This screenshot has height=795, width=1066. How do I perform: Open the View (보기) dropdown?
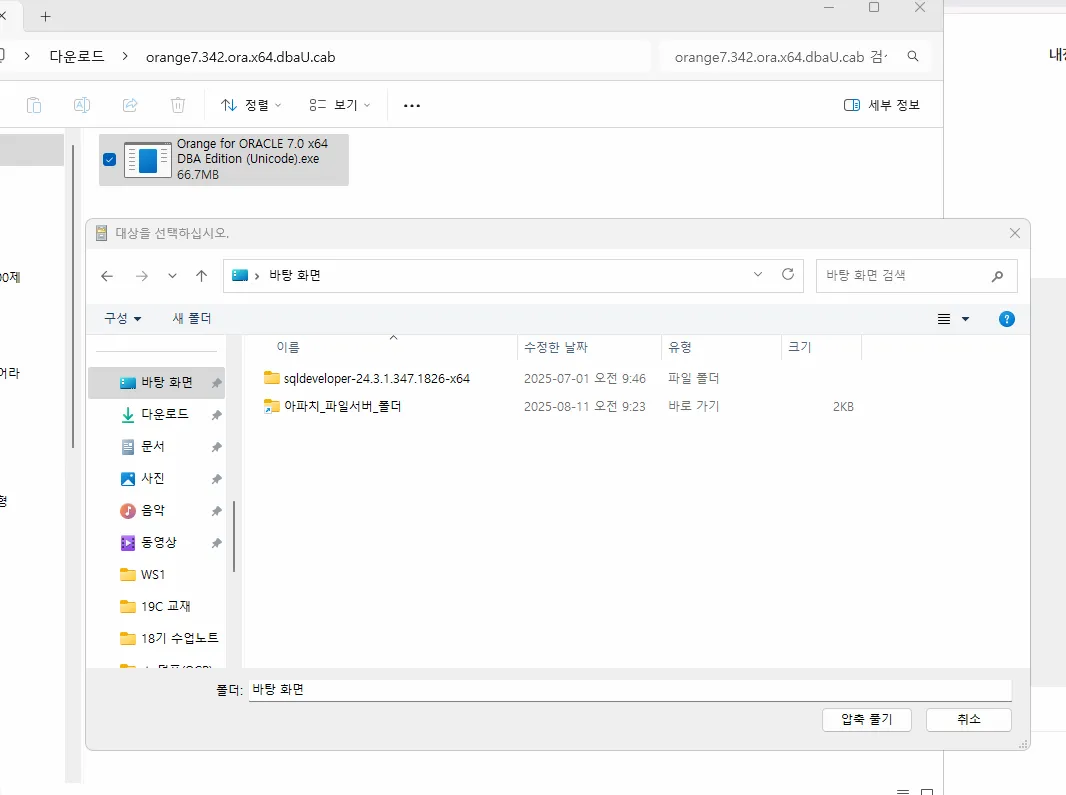coord(340,105)
